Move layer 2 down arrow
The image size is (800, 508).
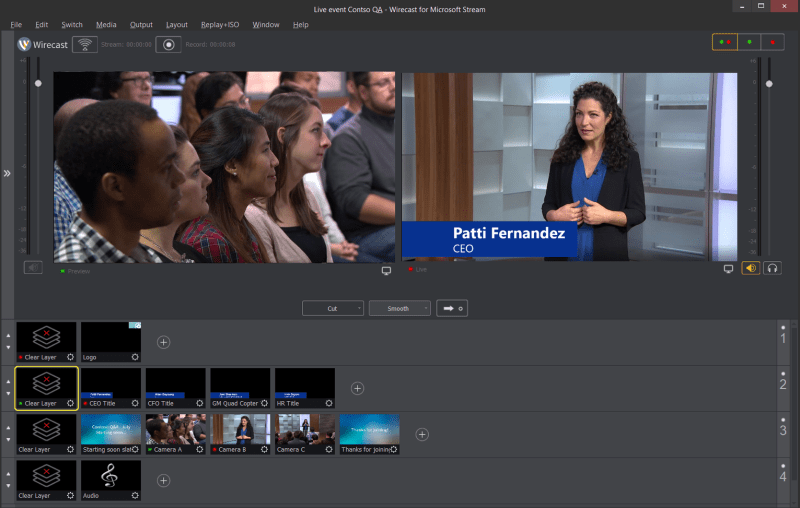click(x=8, y=394)
